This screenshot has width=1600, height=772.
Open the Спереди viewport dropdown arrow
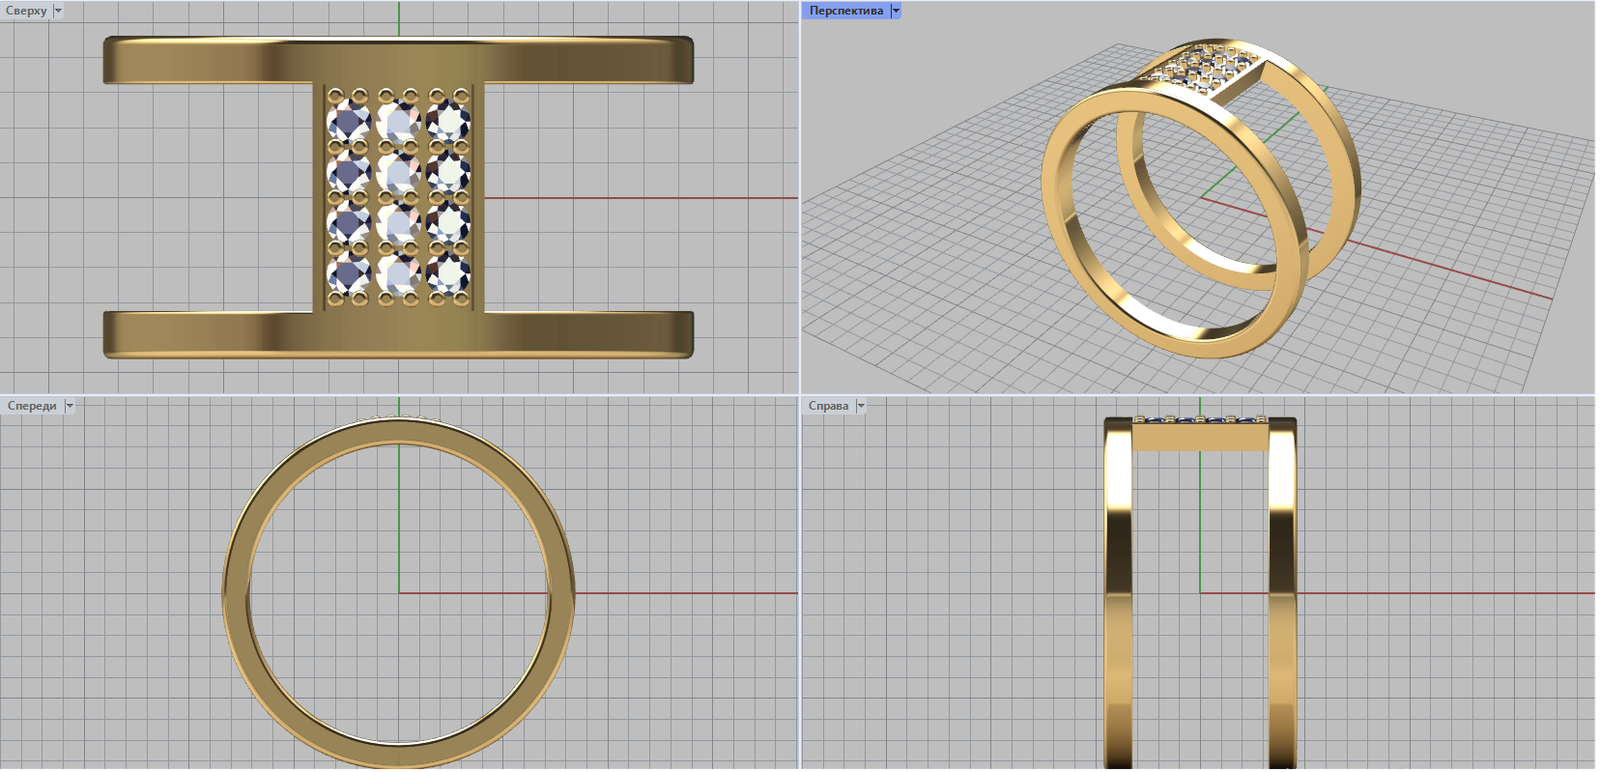[69, 406]
